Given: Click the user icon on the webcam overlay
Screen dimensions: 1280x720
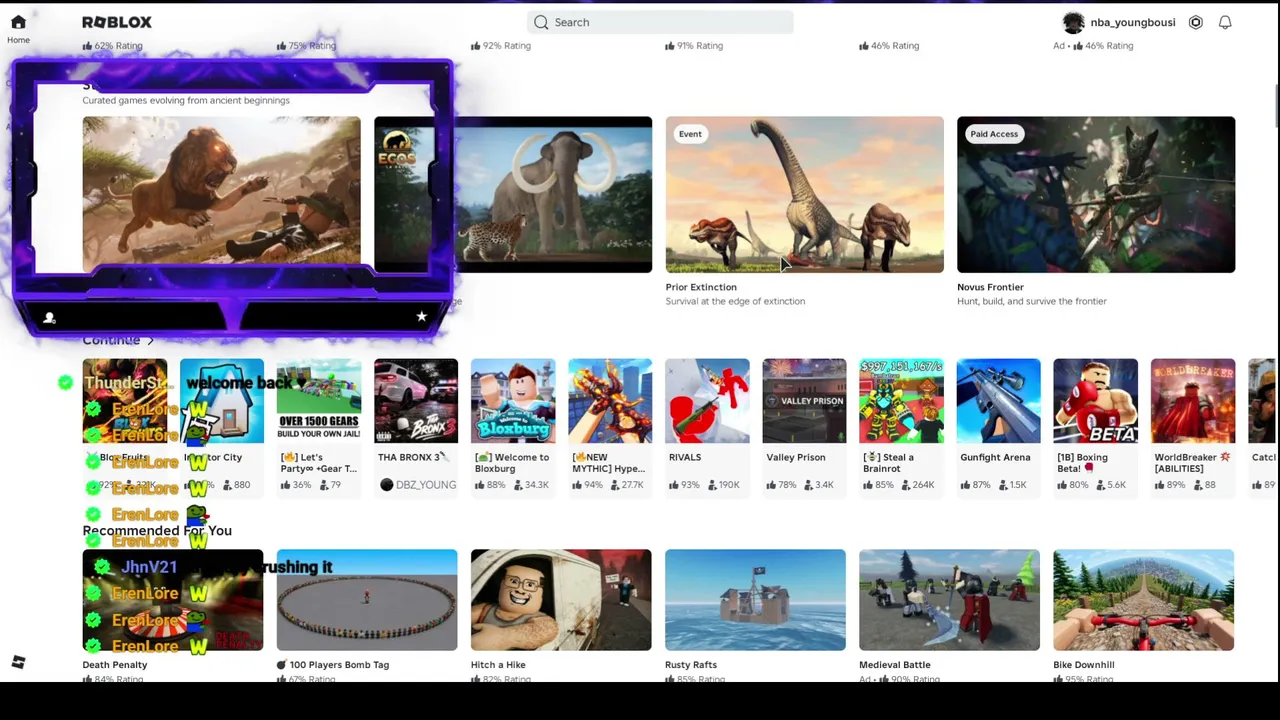Looking at the screenshot, I should (49, 318).
